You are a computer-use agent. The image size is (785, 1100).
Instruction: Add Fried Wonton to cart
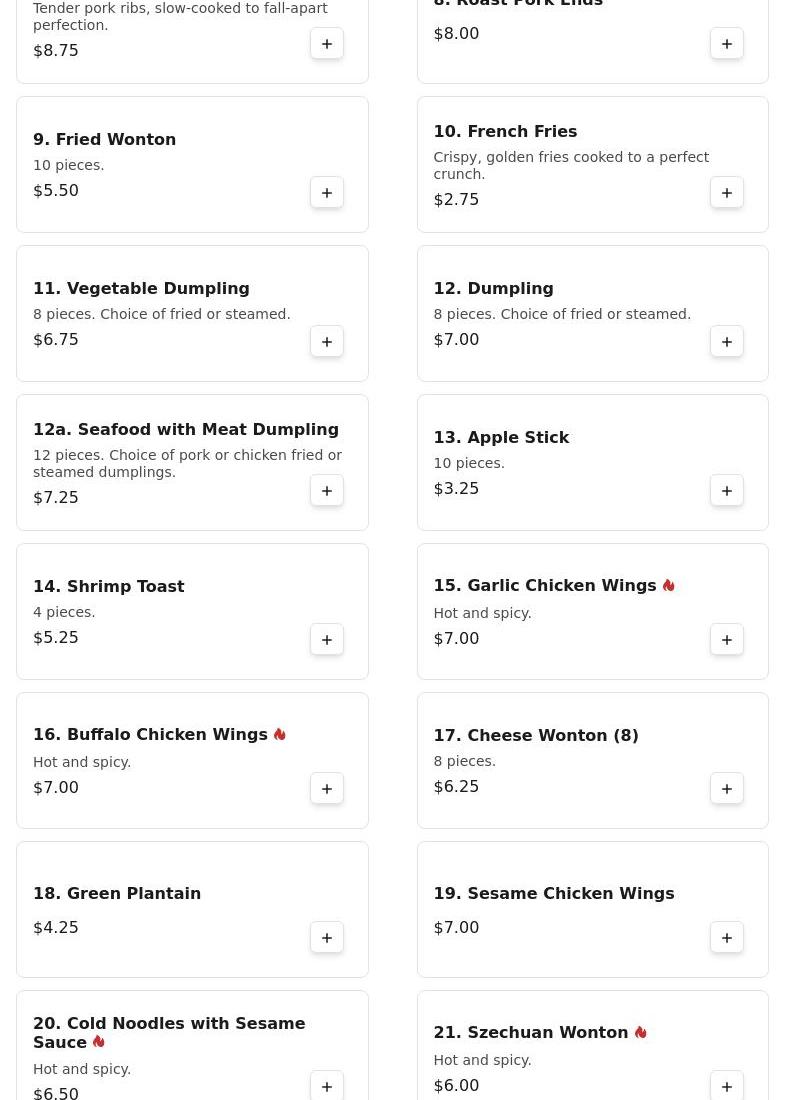(327, 193)
